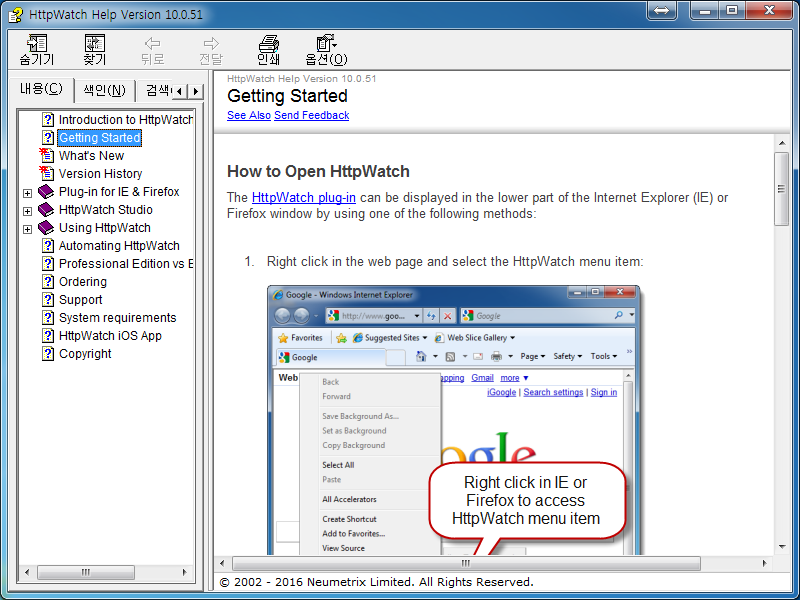Image resolution: width=800 pixels, height=600 pixels.
Task: Click the book icon beside Using HttpWatch
Action: coord(46,227)
